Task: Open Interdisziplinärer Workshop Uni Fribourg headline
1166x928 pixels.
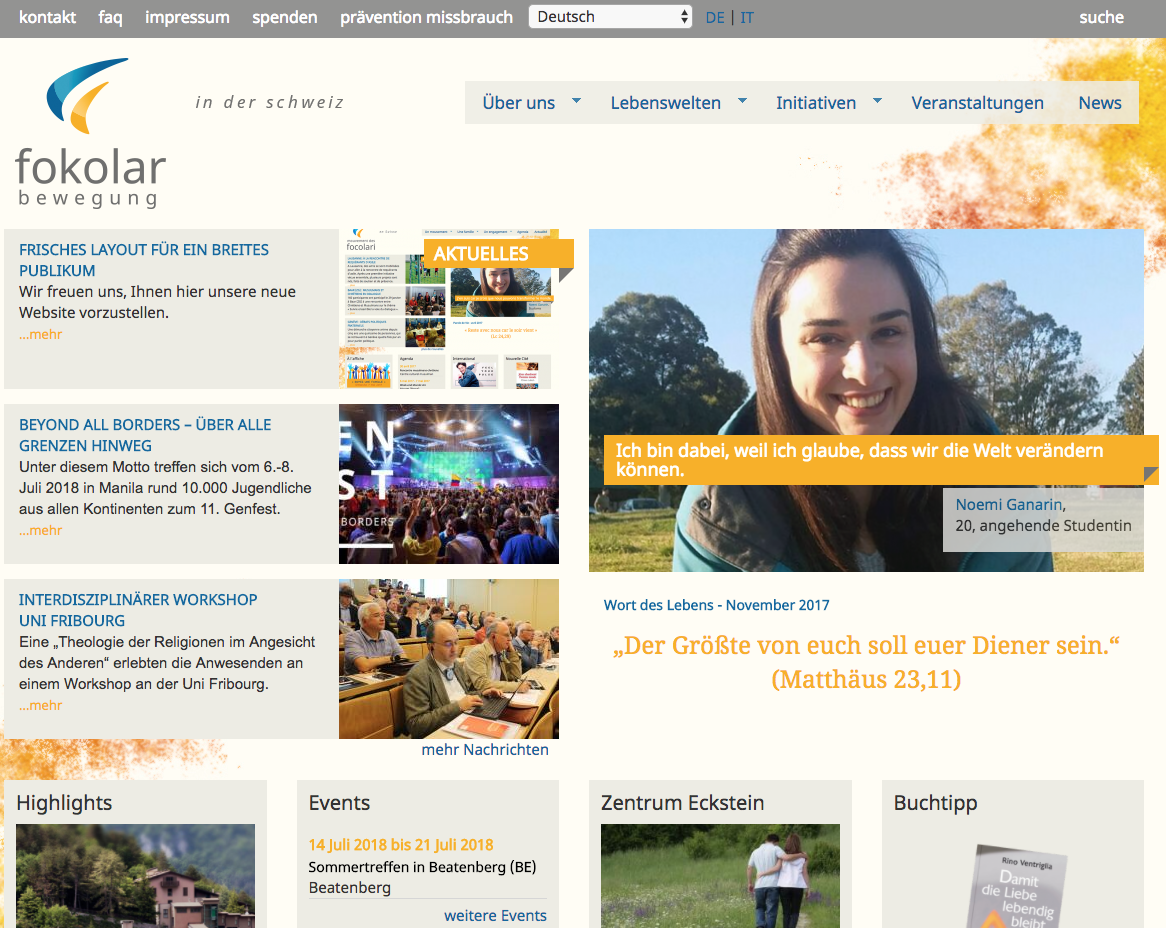Action: (138, 610)
